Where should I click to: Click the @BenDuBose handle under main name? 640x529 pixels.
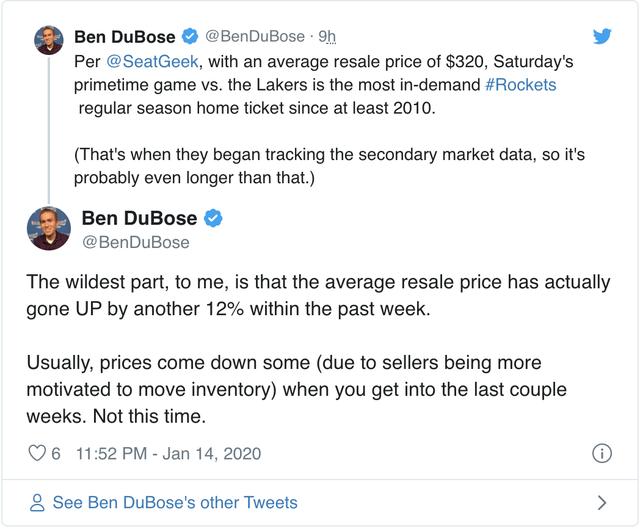[x=136, y=242]
